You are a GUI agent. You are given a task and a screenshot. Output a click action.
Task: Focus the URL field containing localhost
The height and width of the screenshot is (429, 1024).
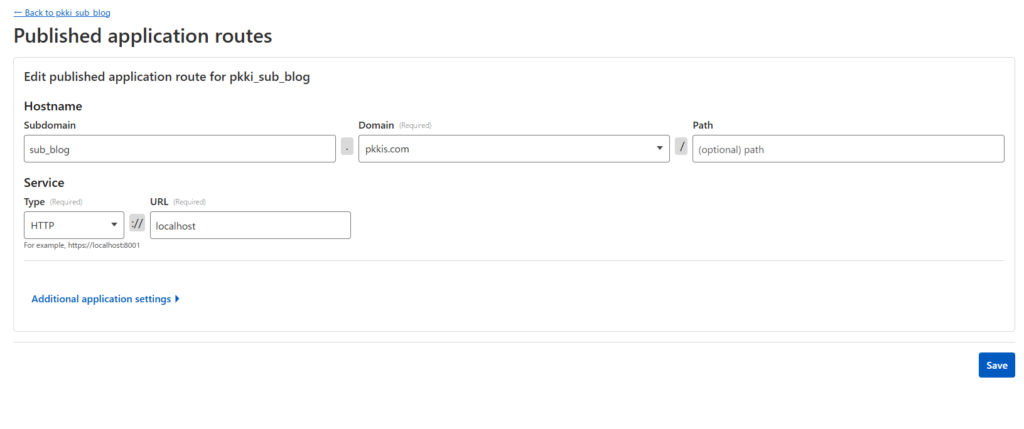(250, 225)
